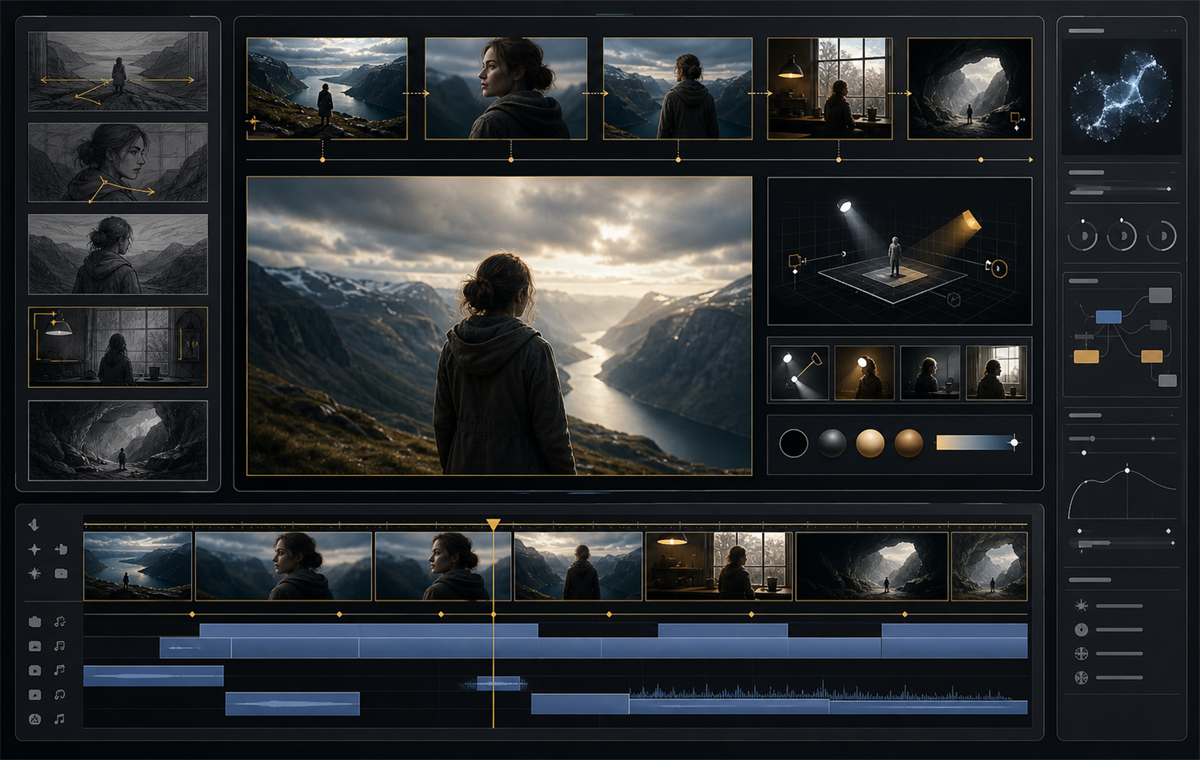The height and width of the screenshot is (760, 1200).
Task: Select the upper gray node in node graph
Action: pos(1160,295)
